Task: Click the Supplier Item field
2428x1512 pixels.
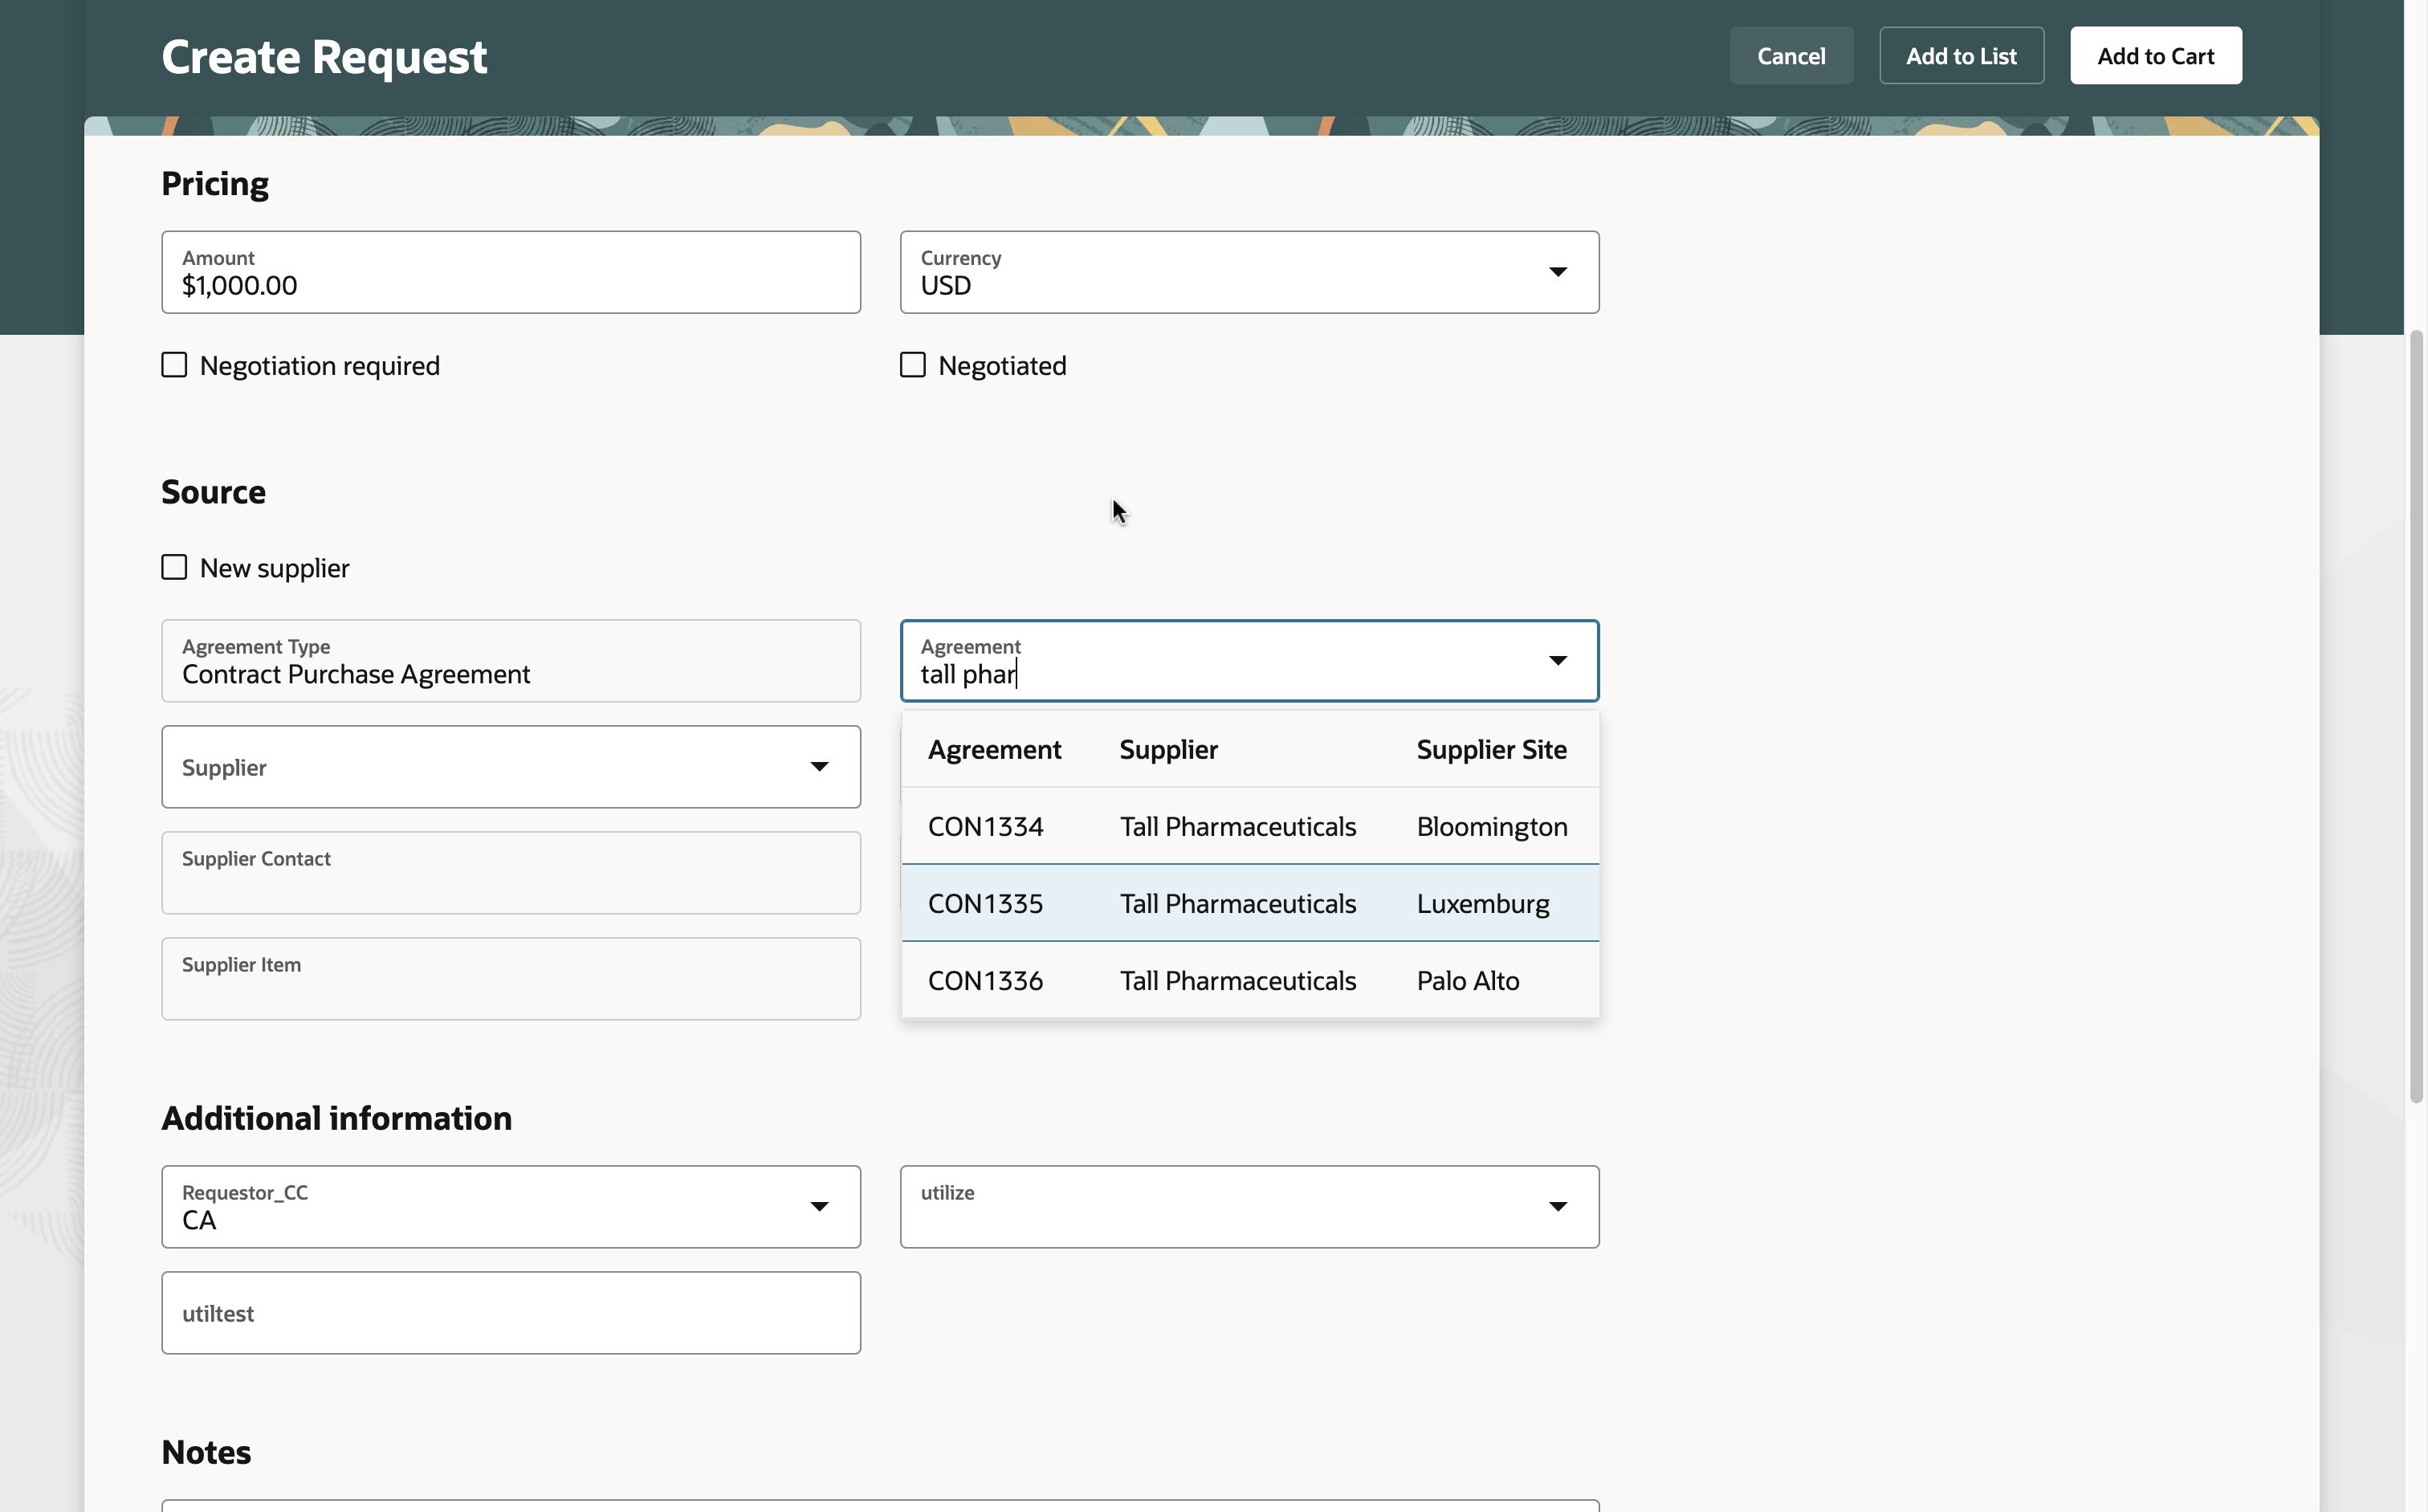Action: point(510,978)
